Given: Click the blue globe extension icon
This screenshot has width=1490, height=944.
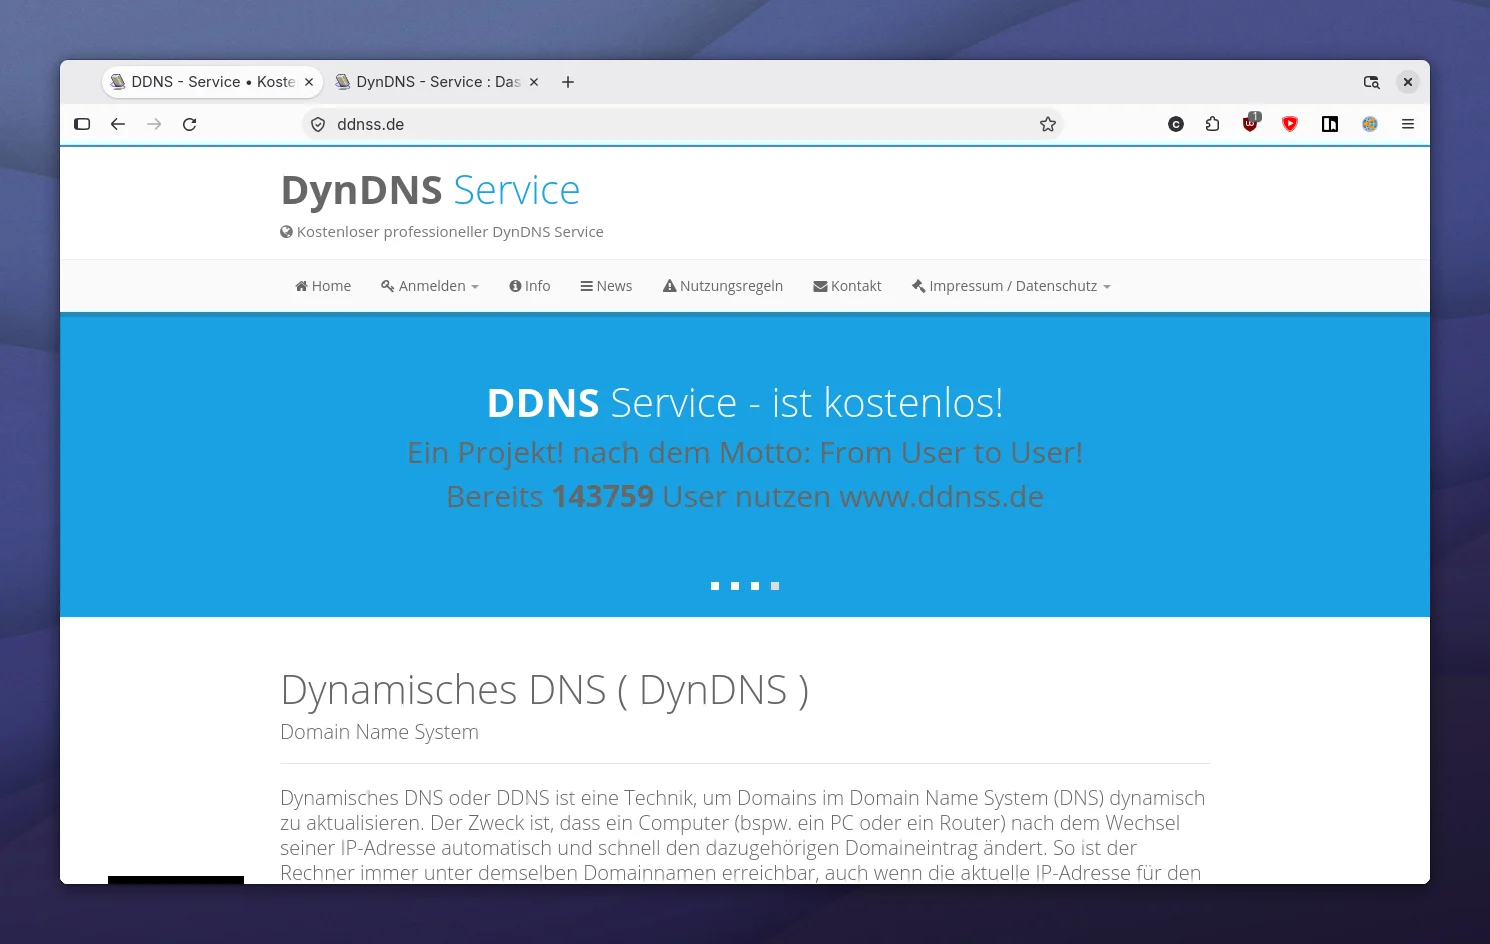Looking at the screenshot, I should point(1370,124).
